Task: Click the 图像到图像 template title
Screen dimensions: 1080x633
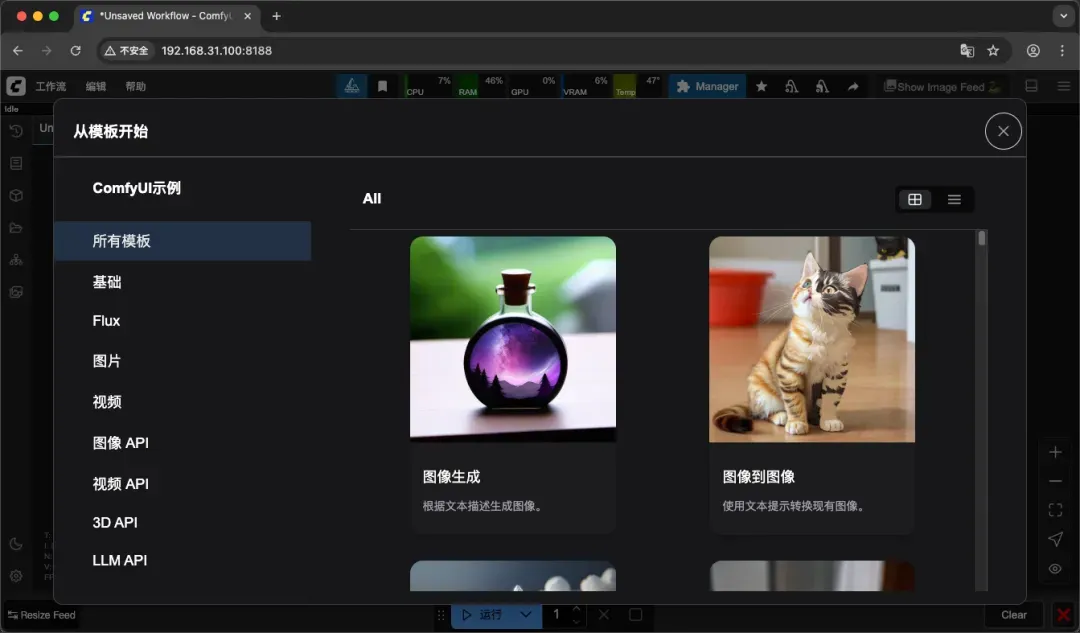Action: click(758, 477)
